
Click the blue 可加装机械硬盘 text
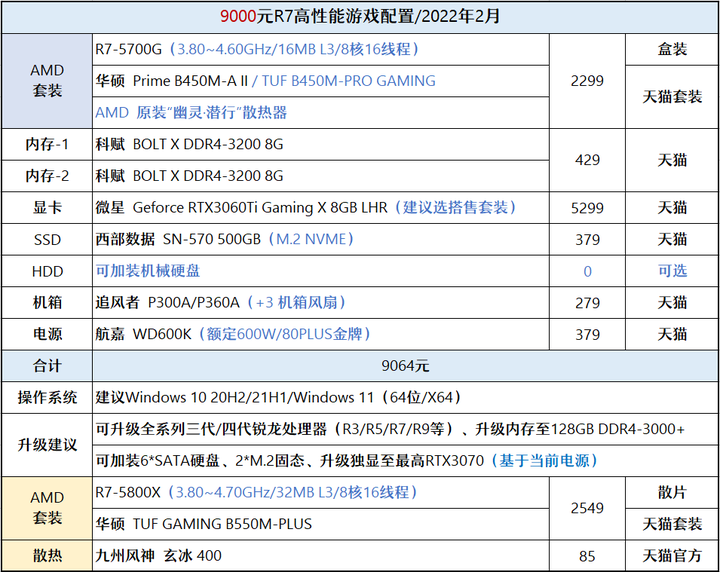(148, 271)
